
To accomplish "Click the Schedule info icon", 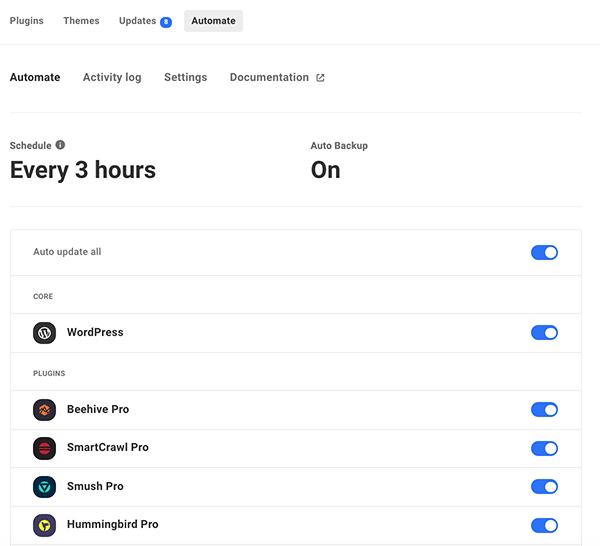I will click(60, 145).
